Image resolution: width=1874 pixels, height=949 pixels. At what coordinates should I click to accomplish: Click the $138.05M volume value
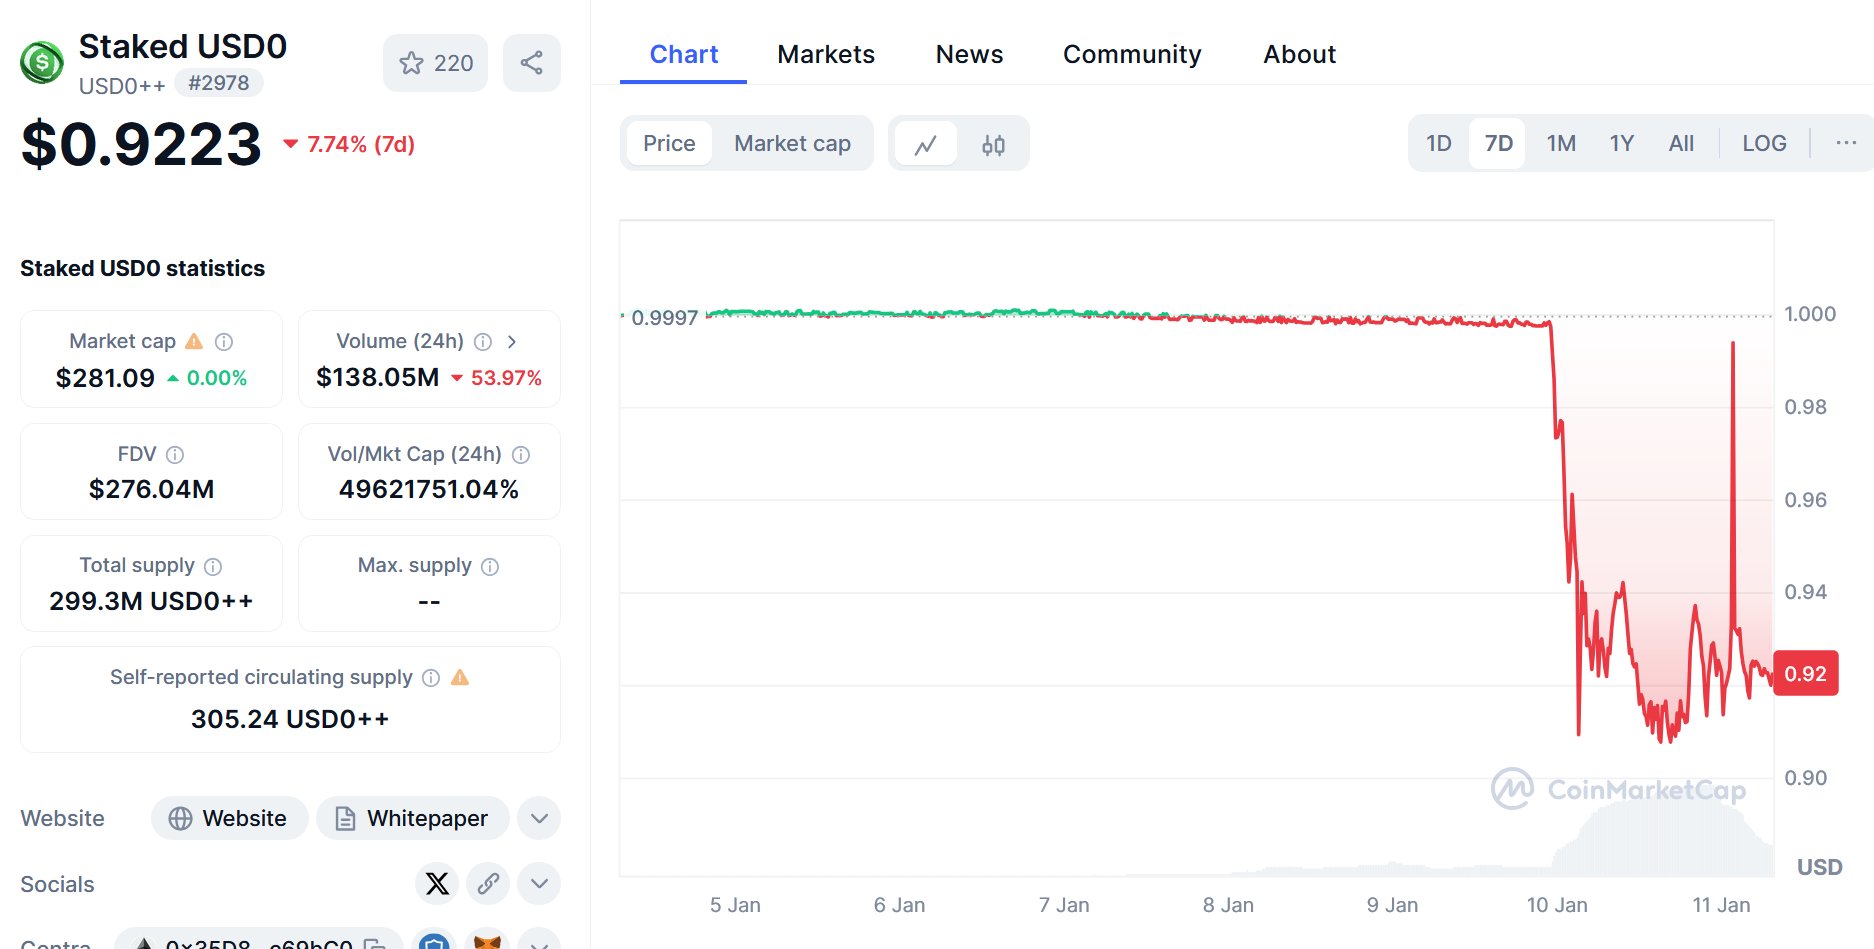377,377
